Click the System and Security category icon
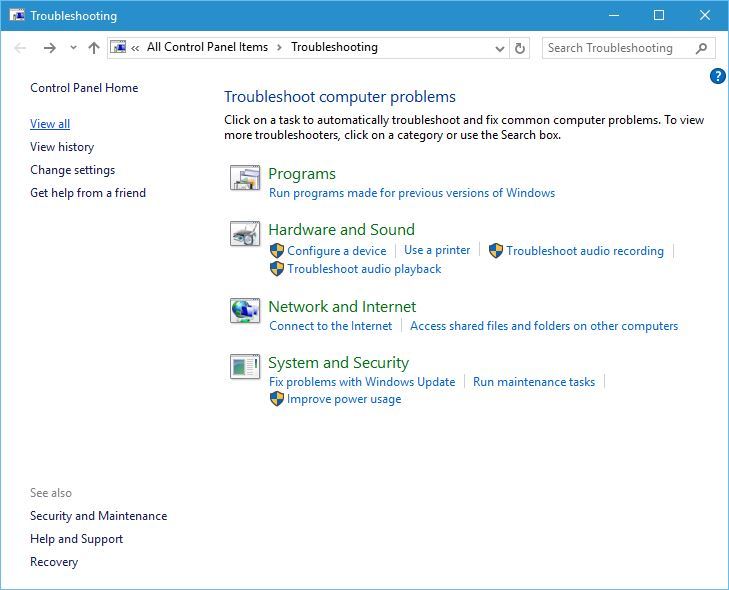Screen dimensions: 729x590 coord(245,367)
